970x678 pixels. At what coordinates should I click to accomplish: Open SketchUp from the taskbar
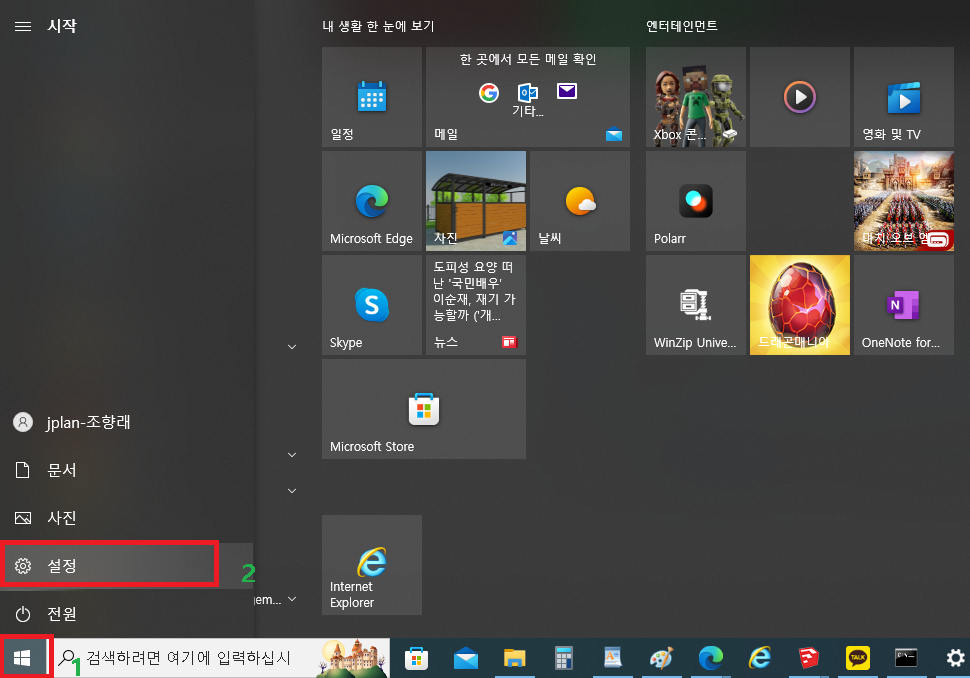(809, 658)
